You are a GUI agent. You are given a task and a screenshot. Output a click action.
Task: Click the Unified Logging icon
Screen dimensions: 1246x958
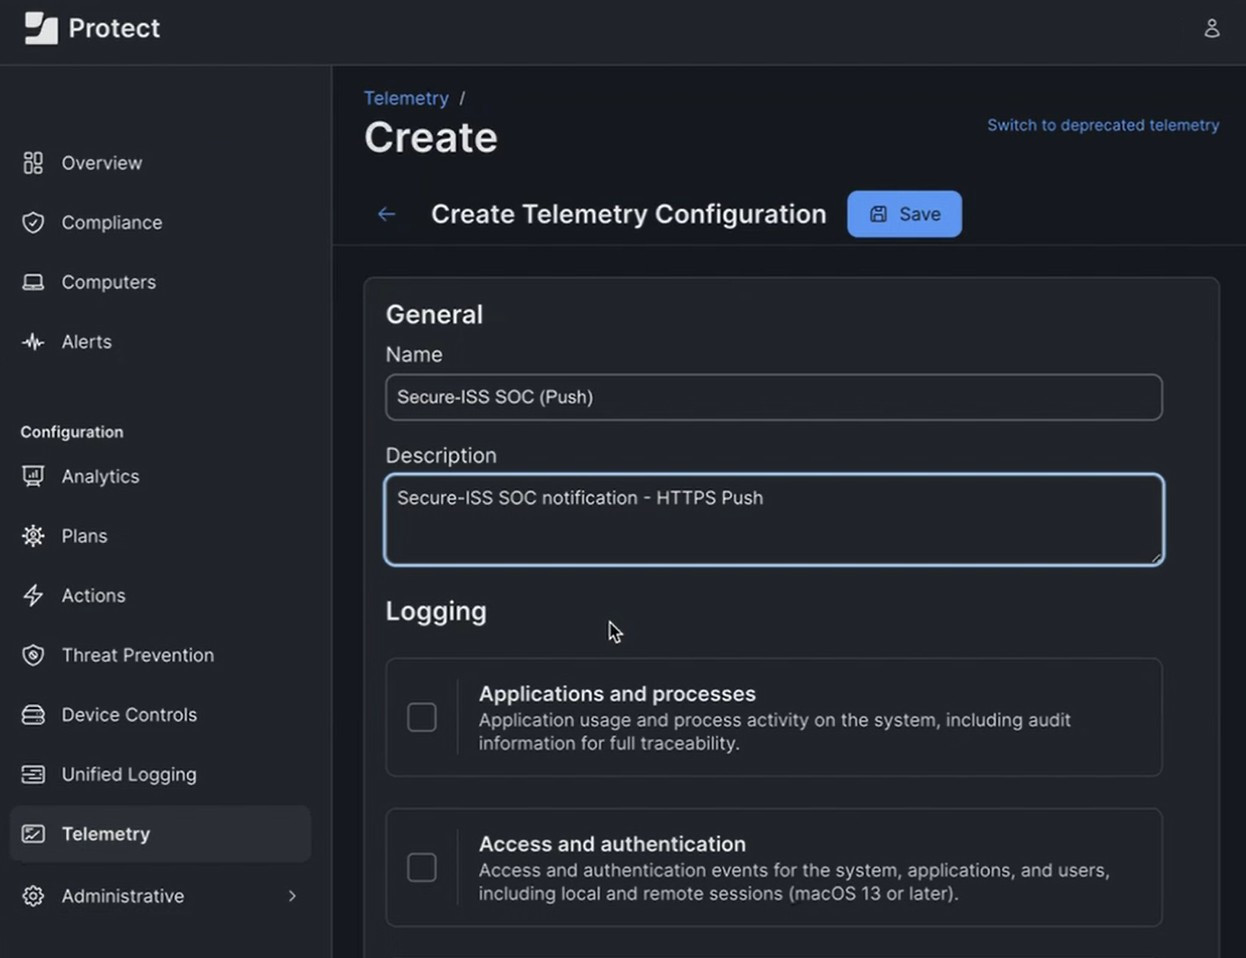pyautogui.click(x=33, y=774)
